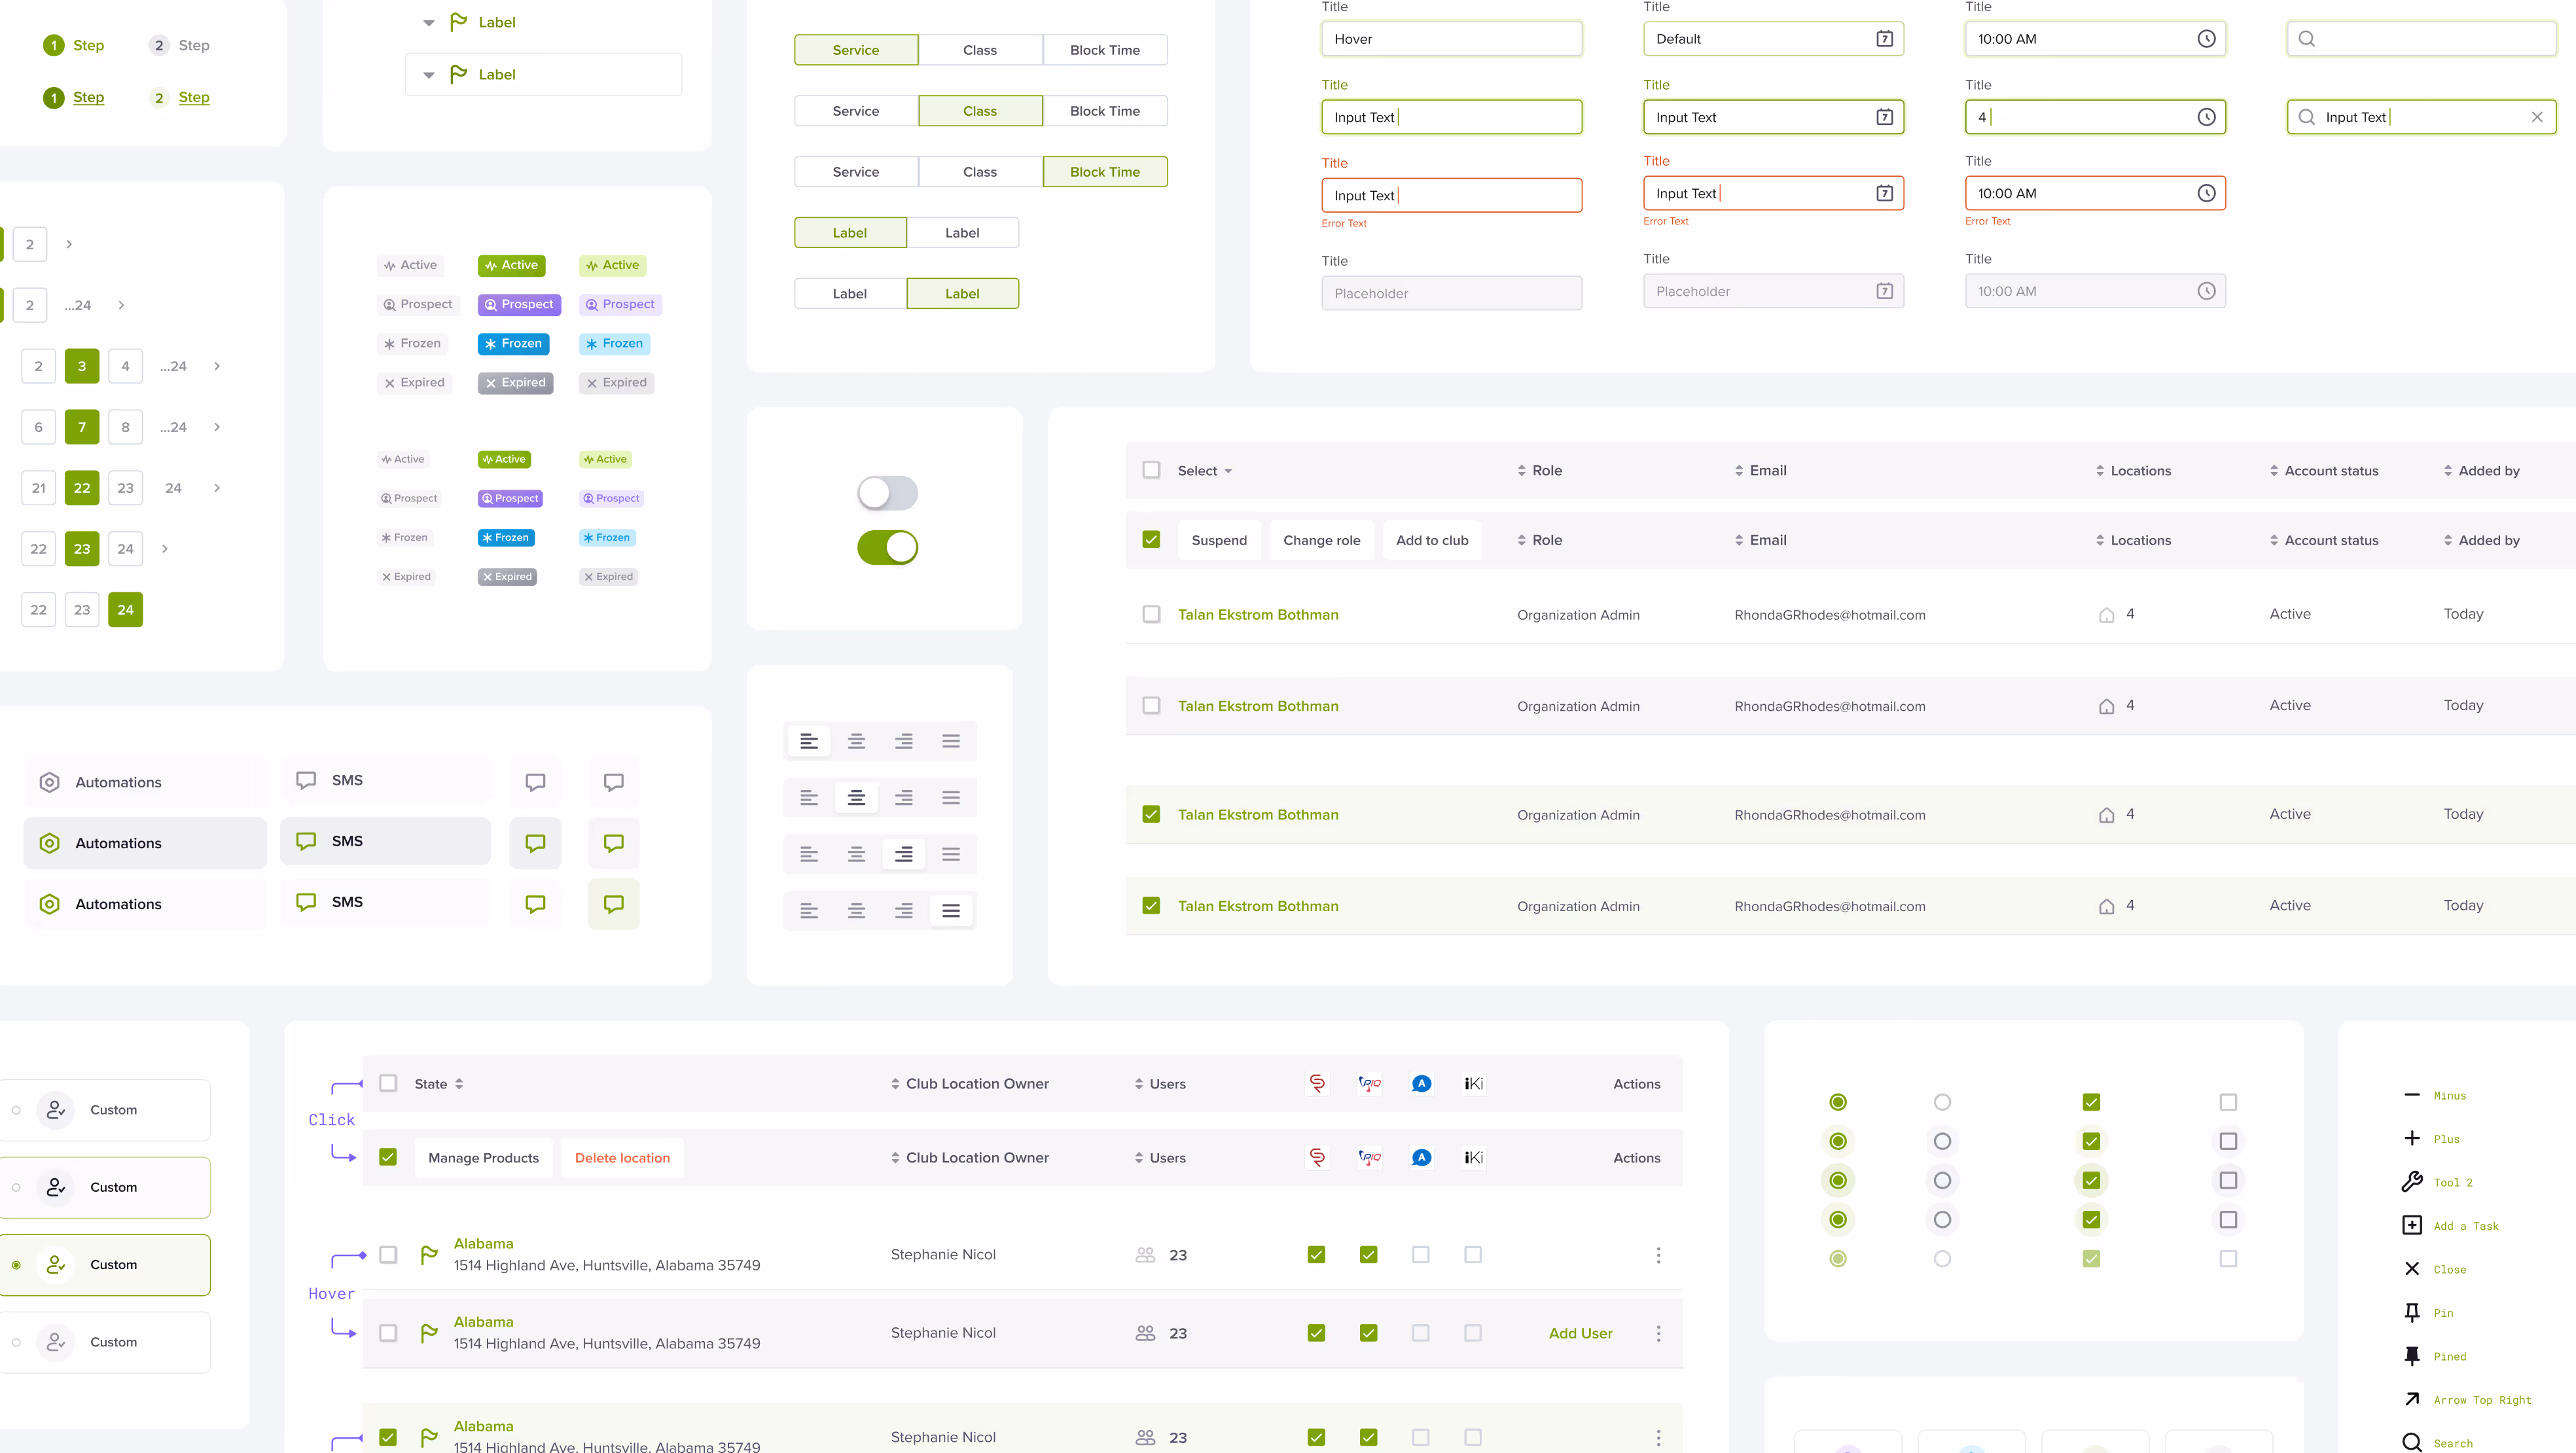Click the Change role button
This screenshot has width=2576, height=1453.
pos(1321,540)
